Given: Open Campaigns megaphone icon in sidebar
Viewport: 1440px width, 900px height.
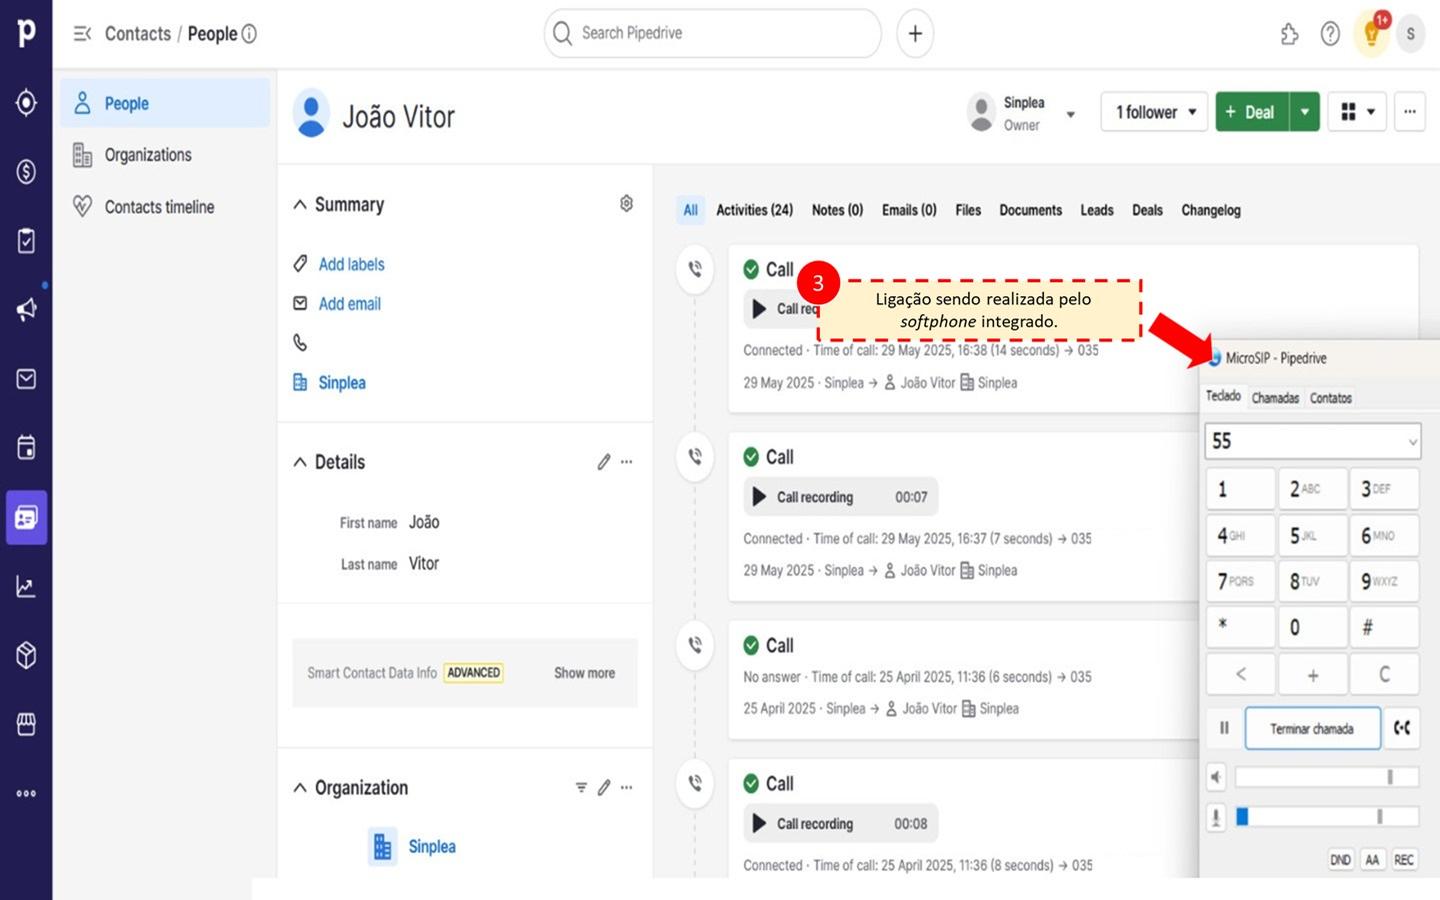Looking at the screenshot, I should click(x=26, y=309).
